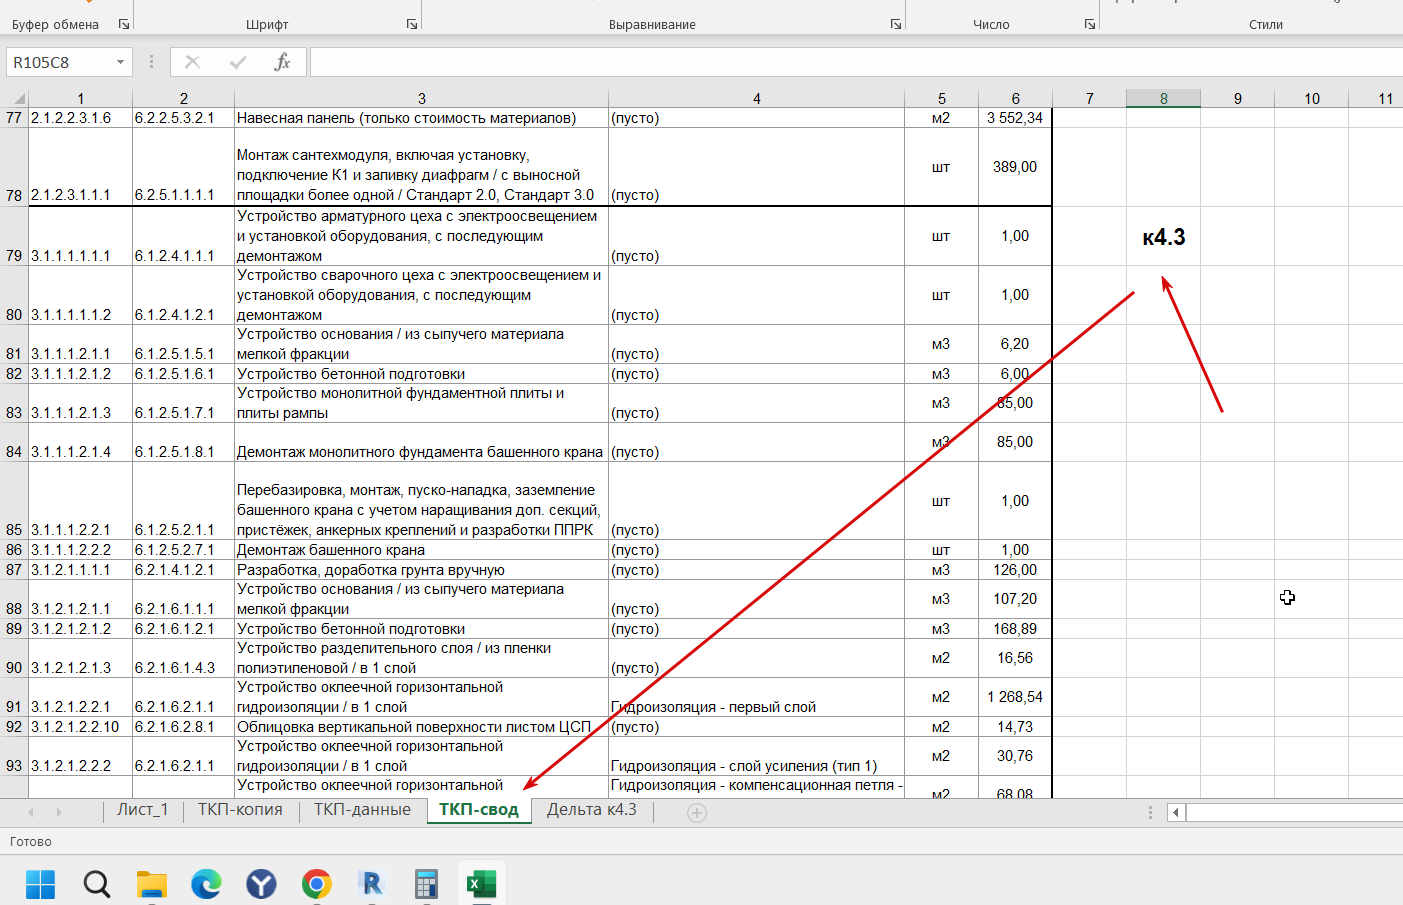Switch to the Дельта к4.3 sheet tab
The height and width of the screenshot is (905, 1403).
pos(591,810)
